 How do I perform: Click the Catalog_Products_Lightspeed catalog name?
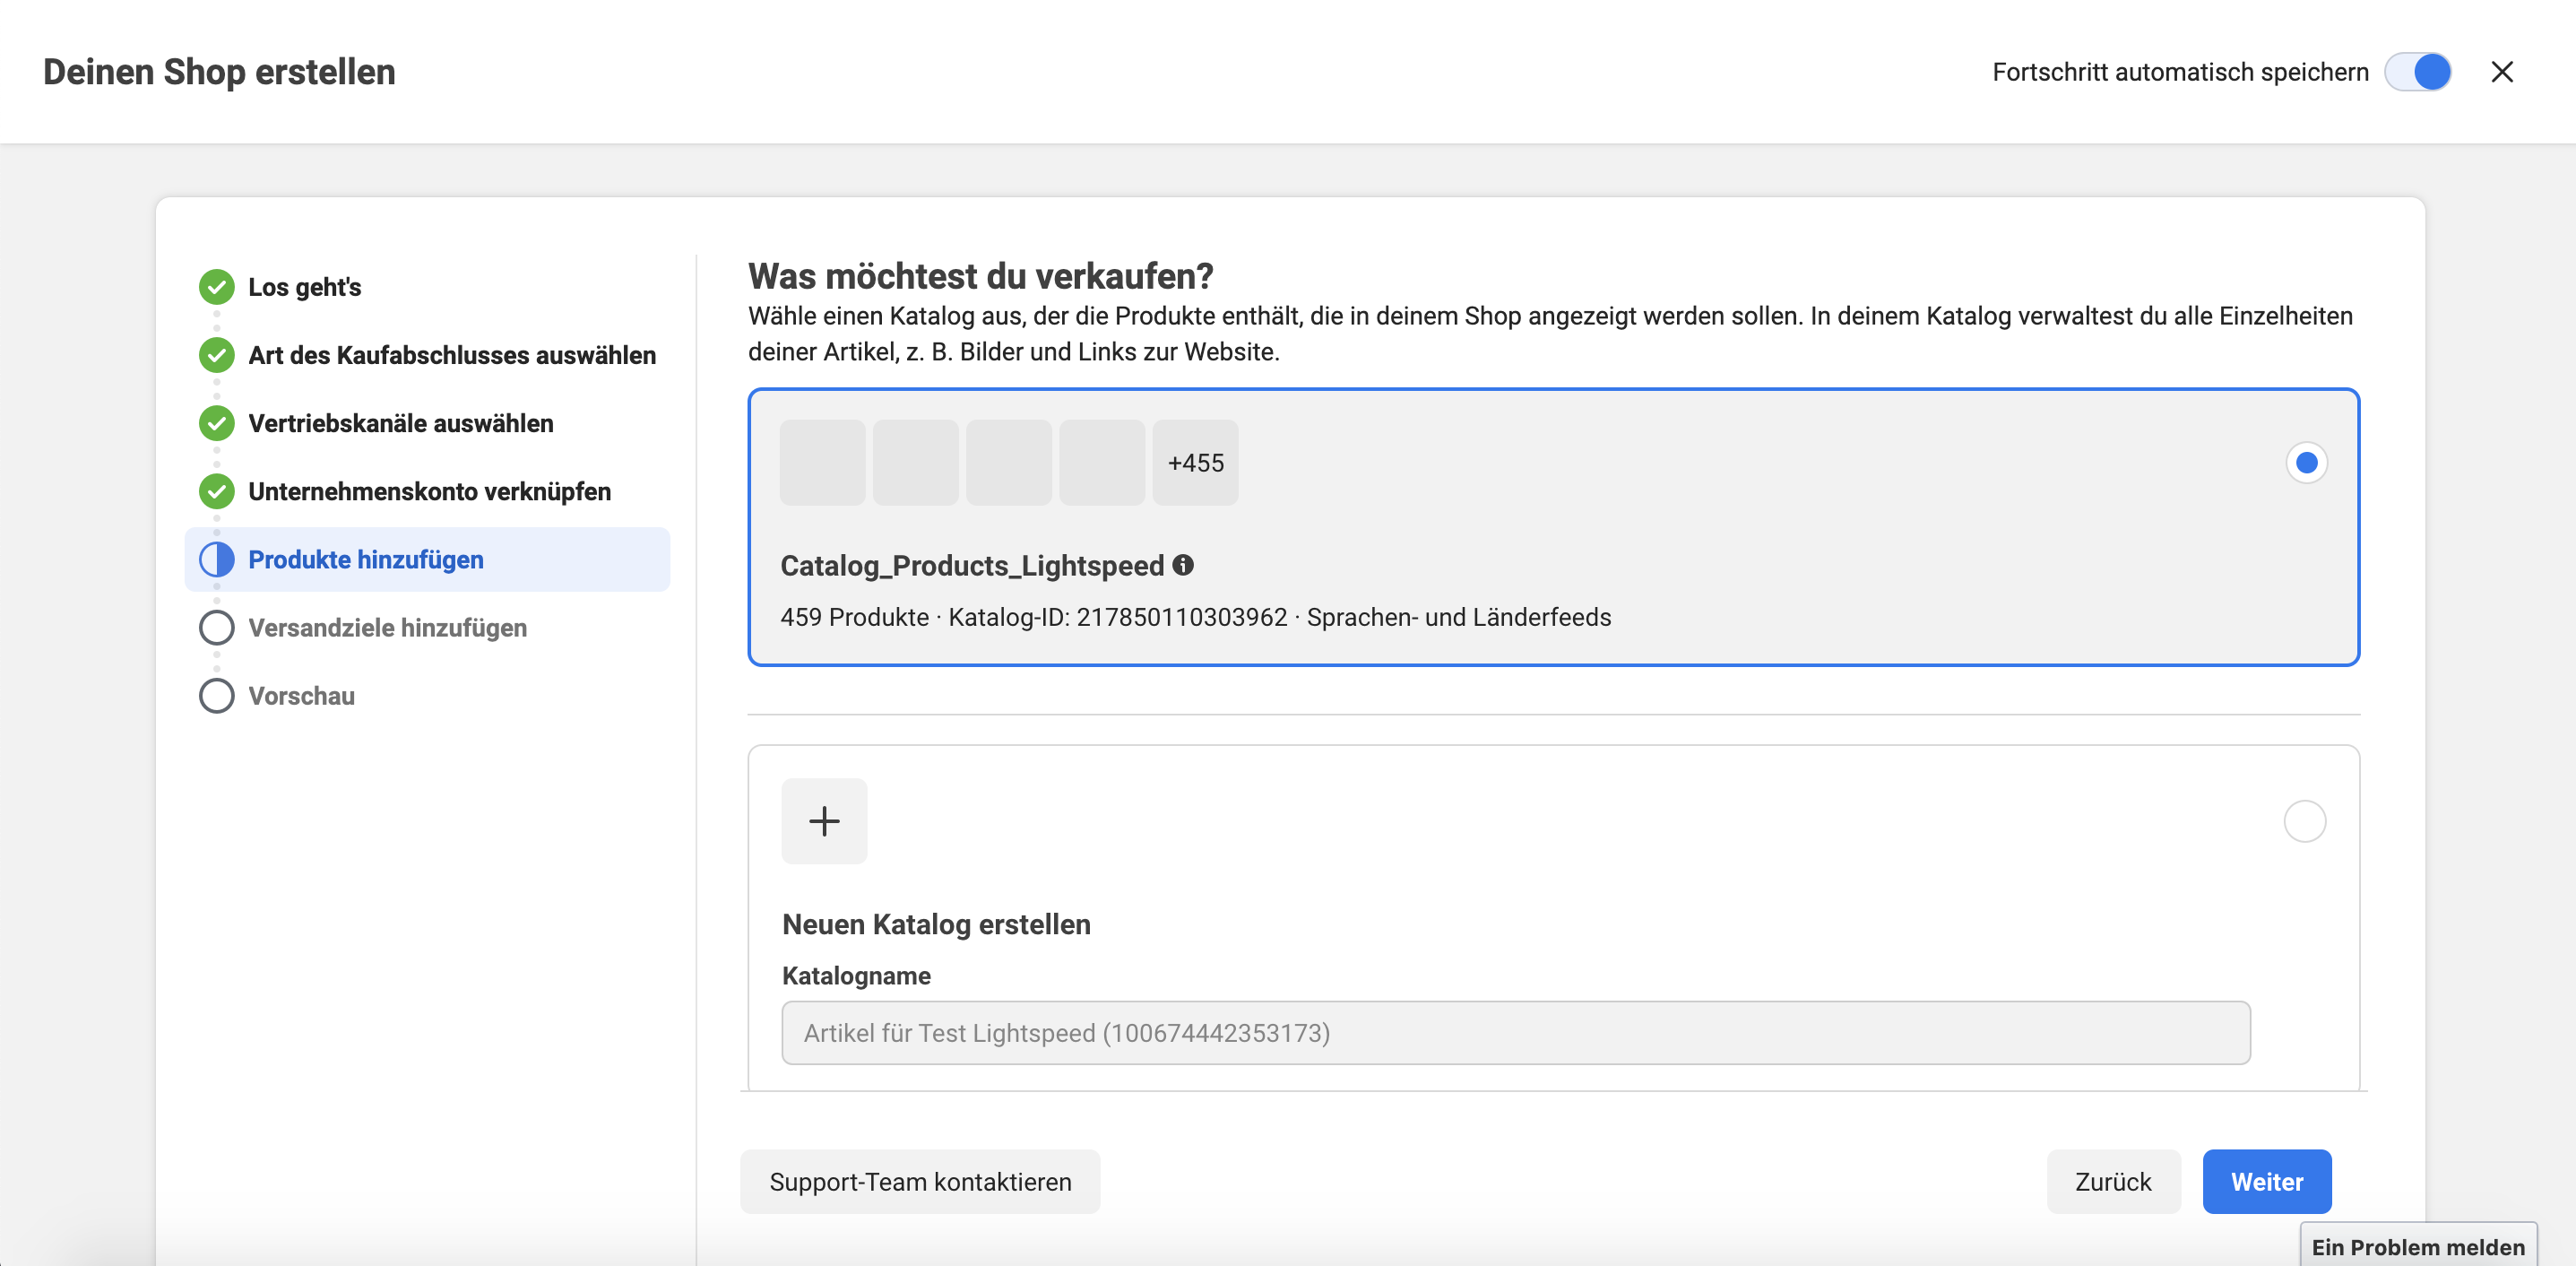972,565
